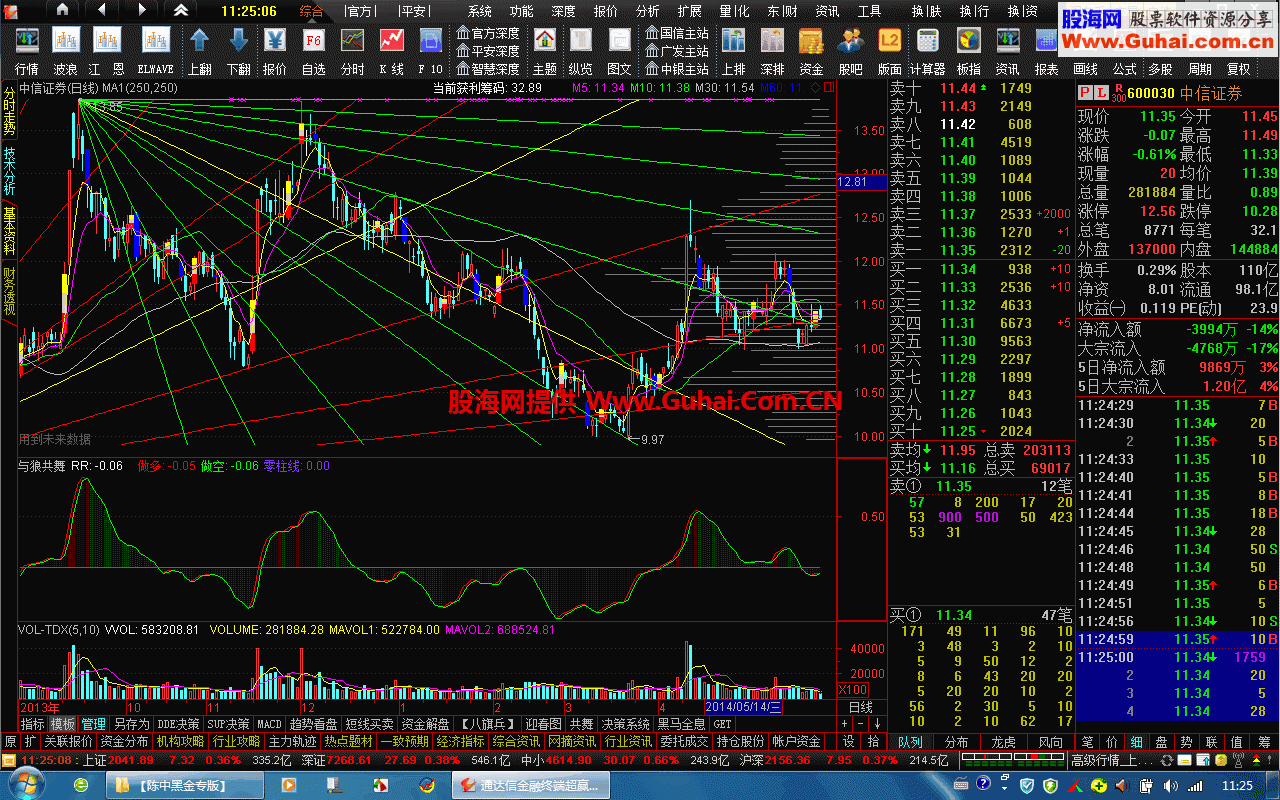
Task: Select the MACD indicator tab
Action: coord(269,724)
